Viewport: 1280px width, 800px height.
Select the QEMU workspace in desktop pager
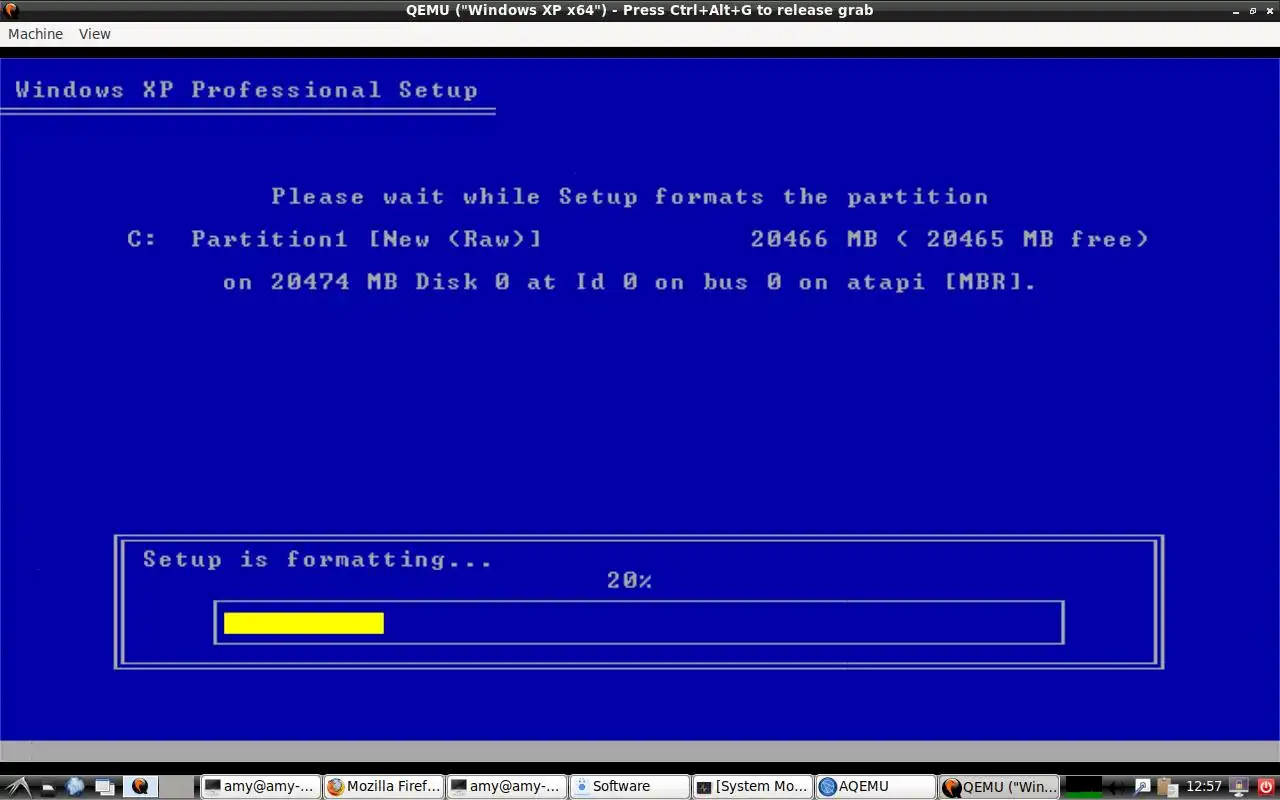coord(140,787)
